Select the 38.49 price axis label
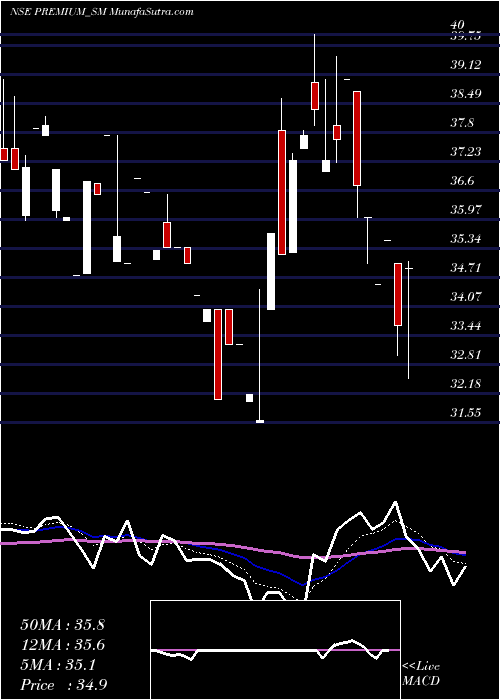 466,94
